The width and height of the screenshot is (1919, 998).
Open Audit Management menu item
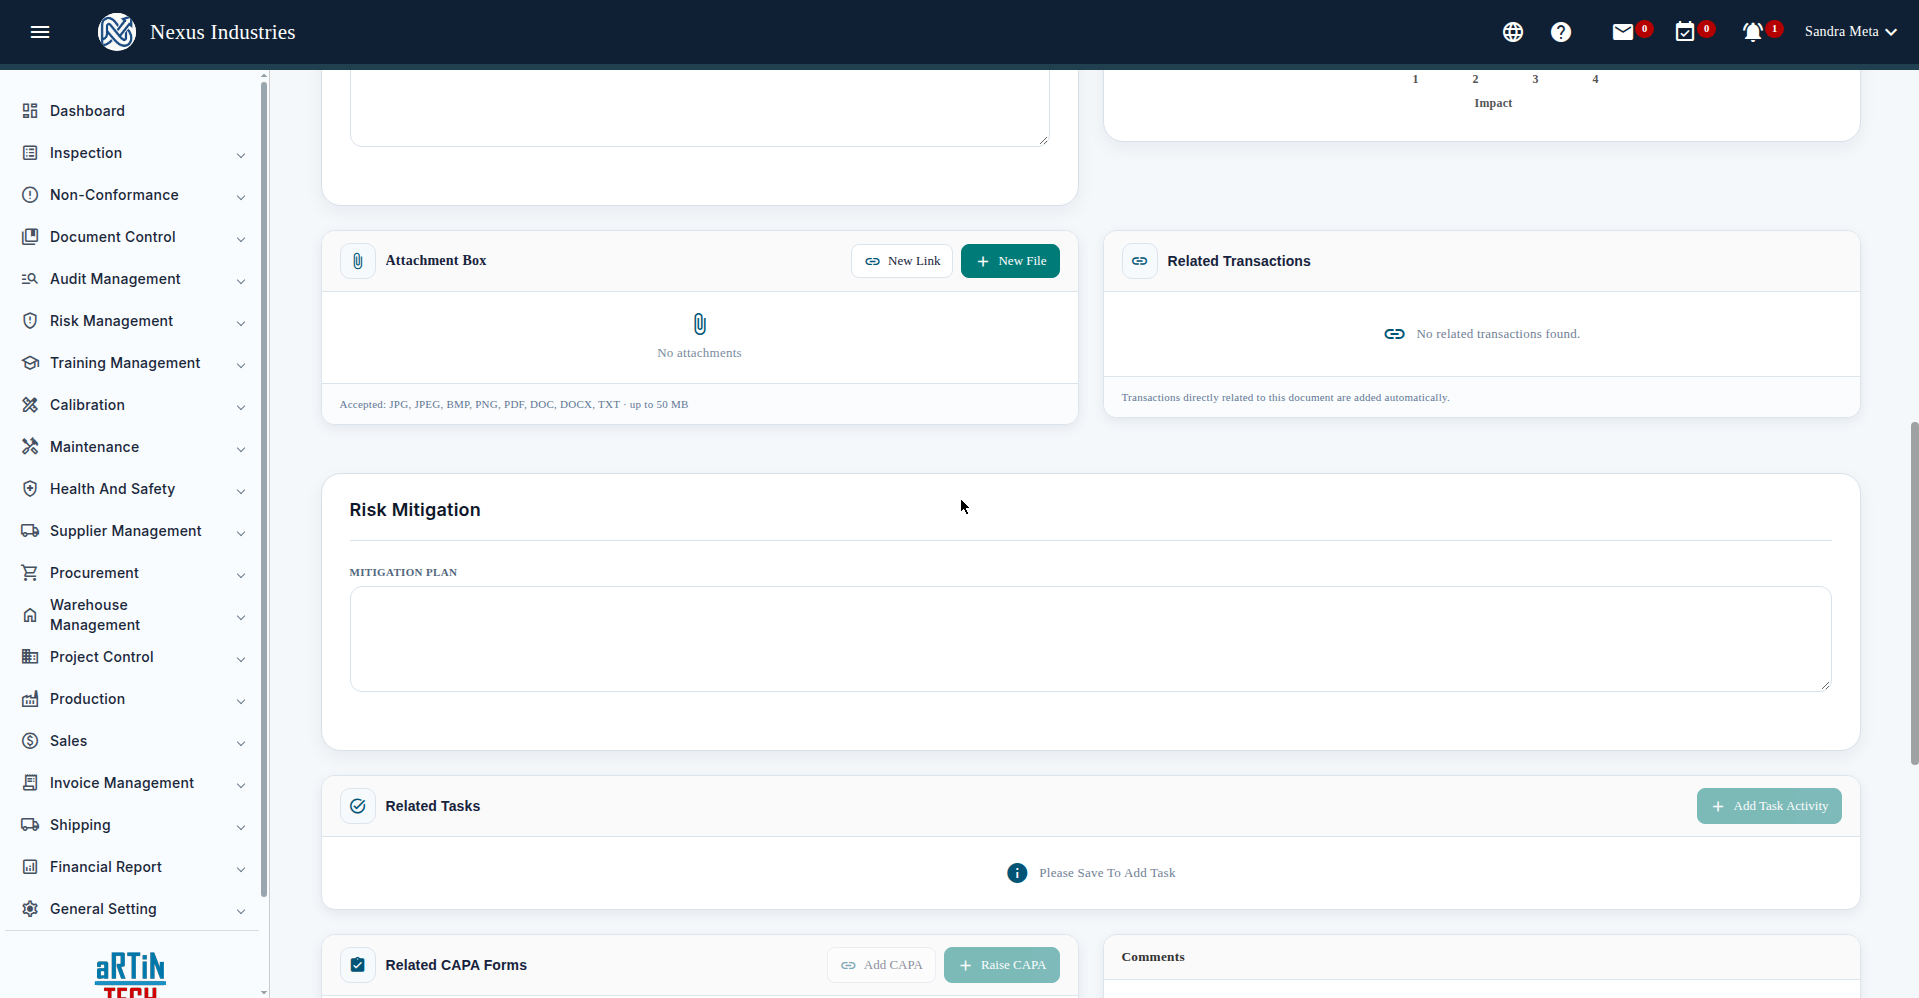point(133,279)
